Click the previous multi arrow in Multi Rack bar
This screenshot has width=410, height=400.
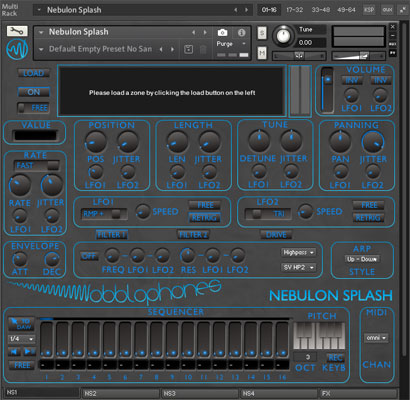236,10
